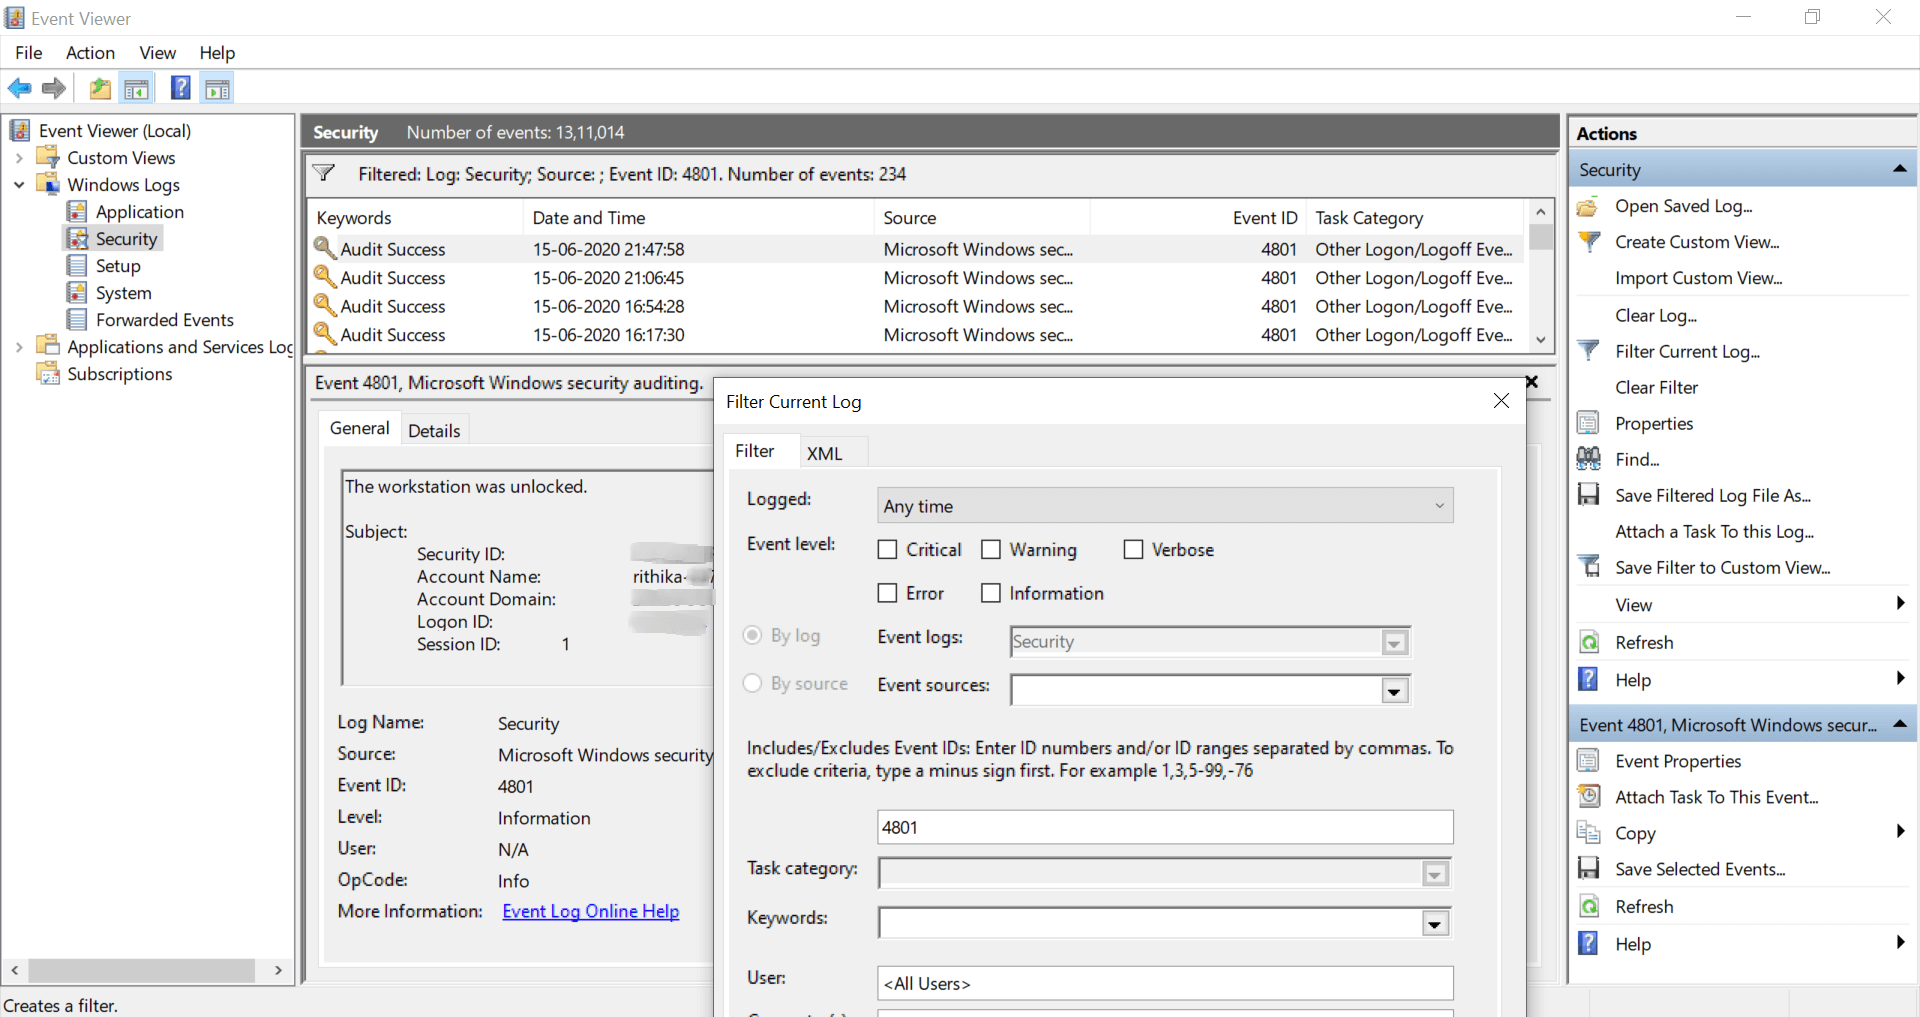This screenshot has height=1017, width=1920.
Task: Tick the Information event level checkbox
Action: pos(991,593)
